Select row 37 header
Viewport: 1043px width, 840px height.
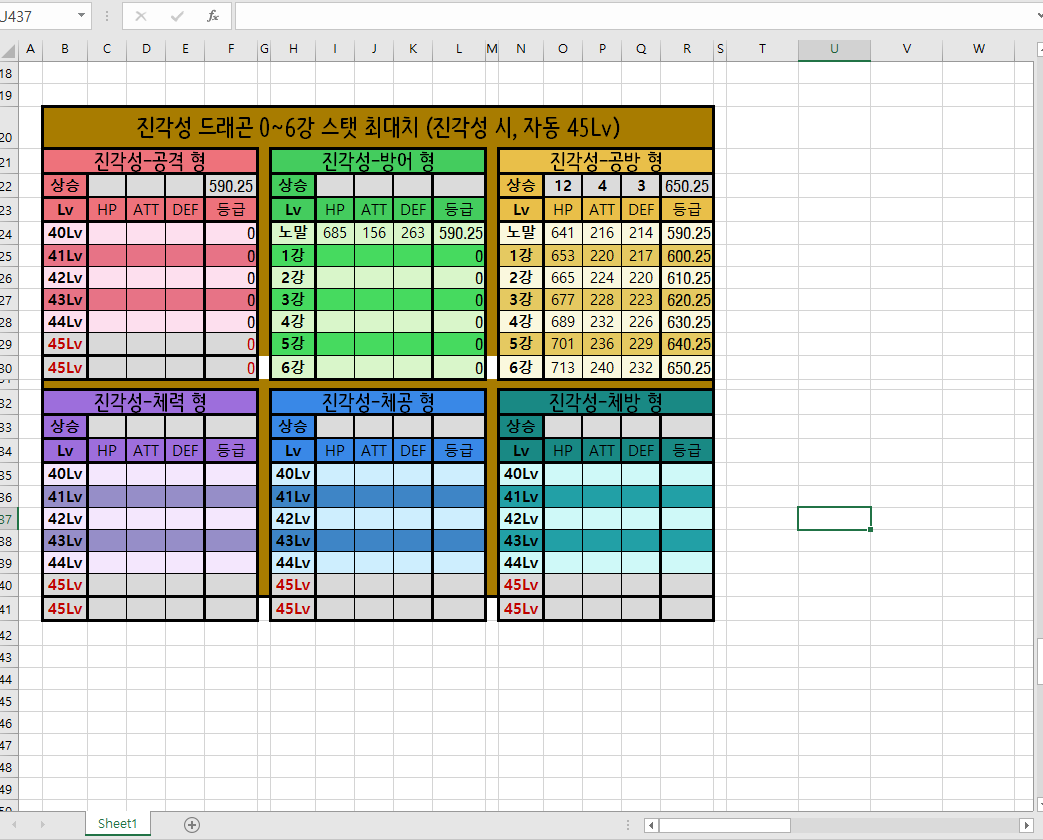pyautogui.click(x=9, y=519)
